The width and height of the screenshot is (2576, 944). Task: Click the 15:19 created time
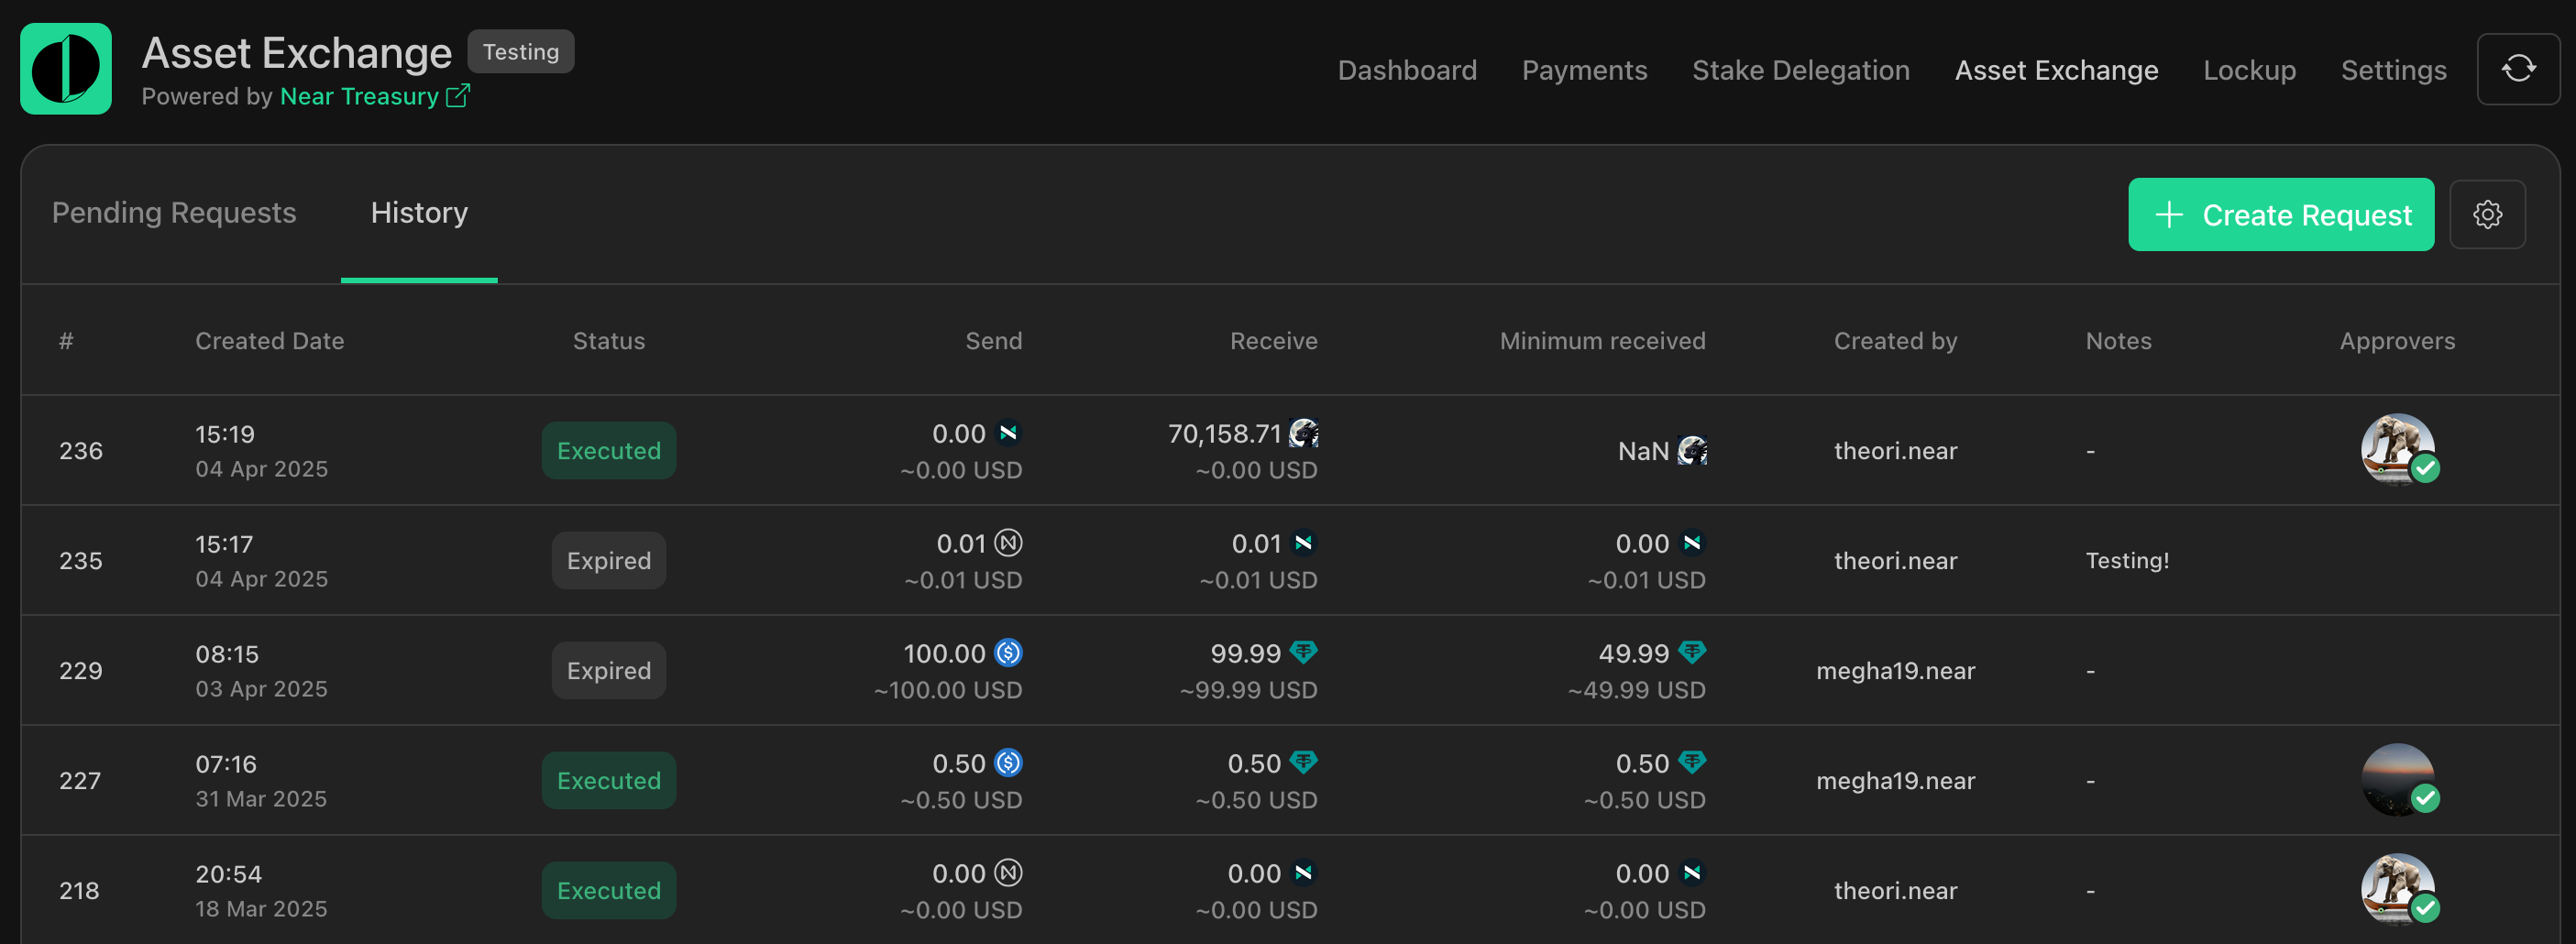pos(225,434)
